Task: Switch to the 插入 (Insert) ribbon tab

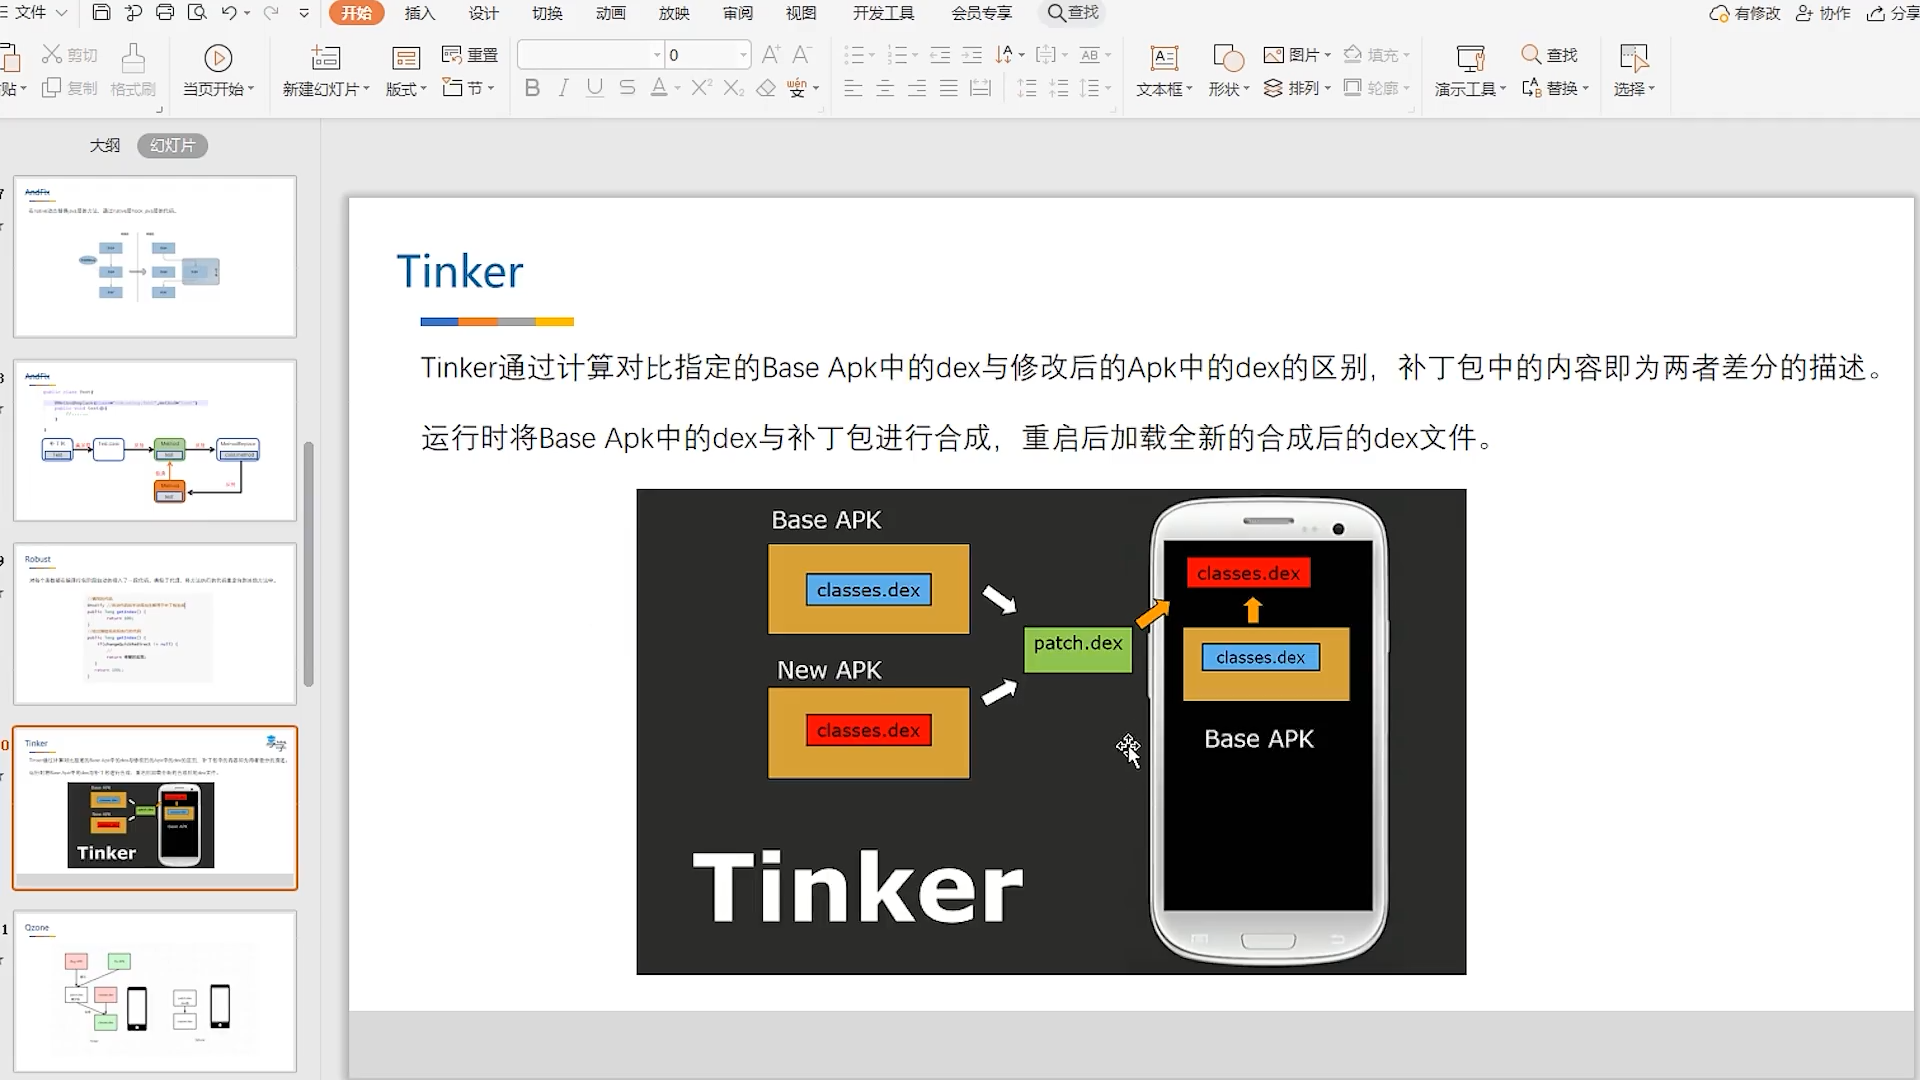Action: tap(419, 13)
